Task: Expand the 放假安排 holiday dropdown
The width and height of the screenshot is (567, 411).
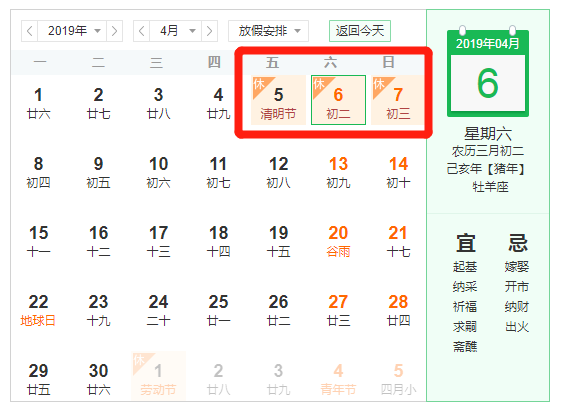Action: 268,31
